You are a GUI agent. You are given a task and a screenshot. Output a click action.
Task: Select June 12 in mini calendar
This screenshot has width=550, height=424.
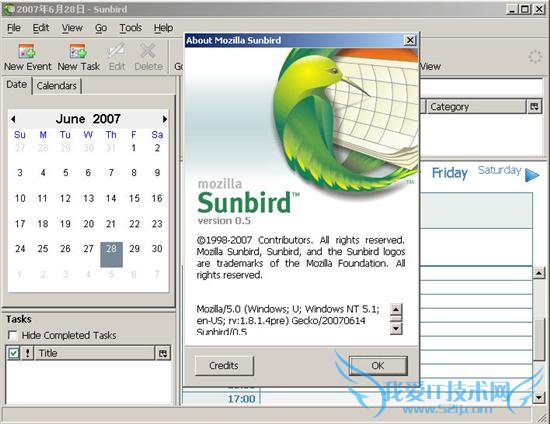click(x=65, y=198)
